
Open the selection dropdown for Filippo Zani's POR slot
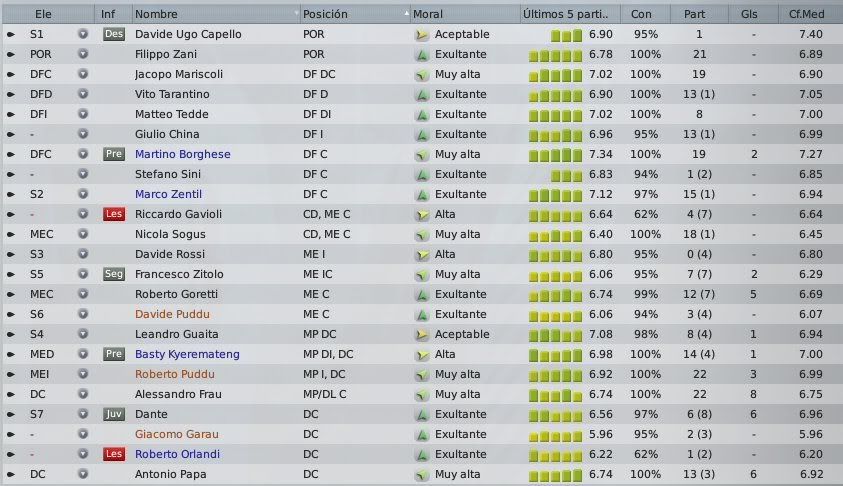[83, 54]
